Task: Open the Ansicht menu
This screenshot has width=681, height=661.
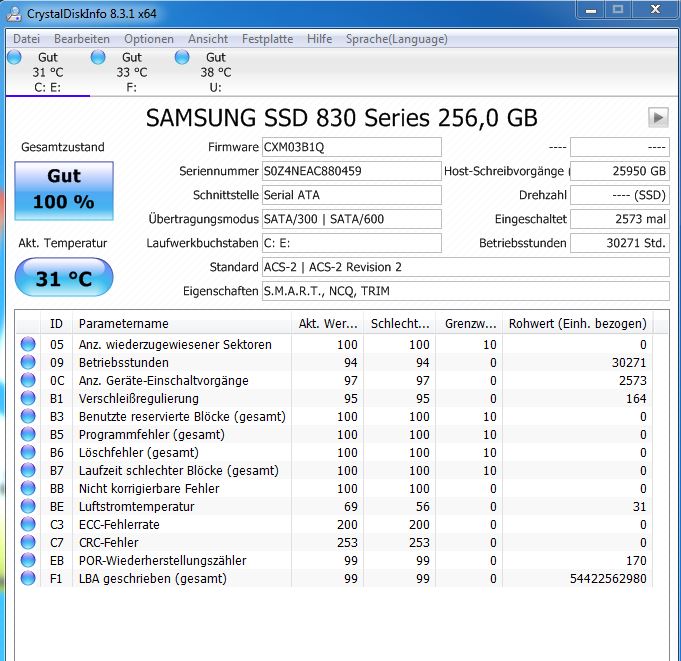Action: (208, 39)
